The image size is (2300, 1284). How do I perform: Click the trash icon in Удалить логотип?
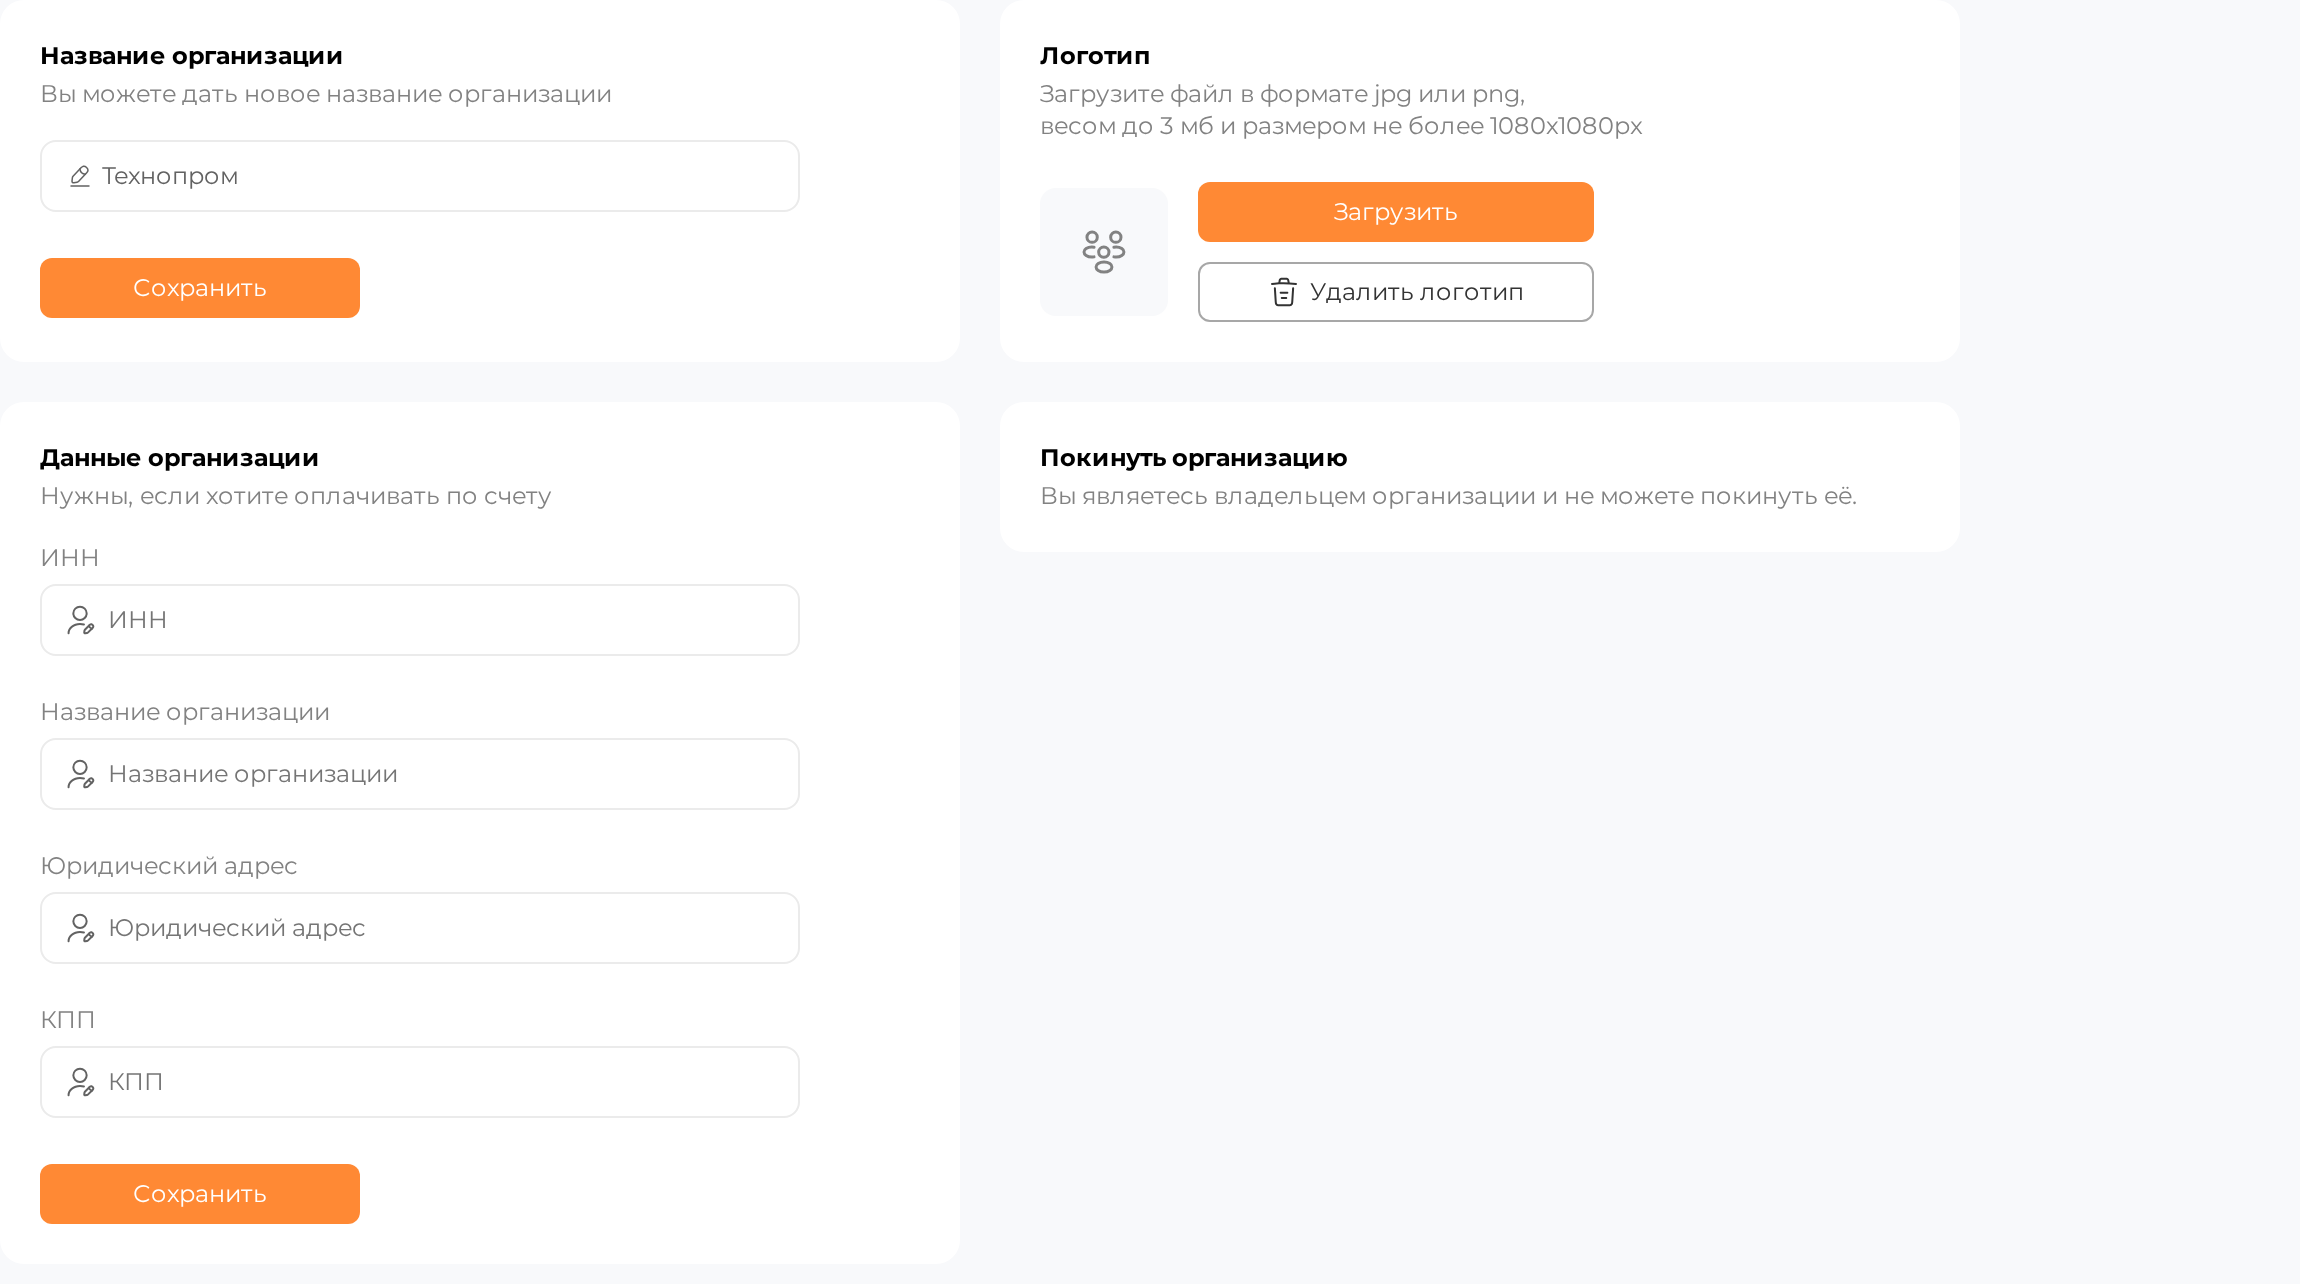[1284, 292]
